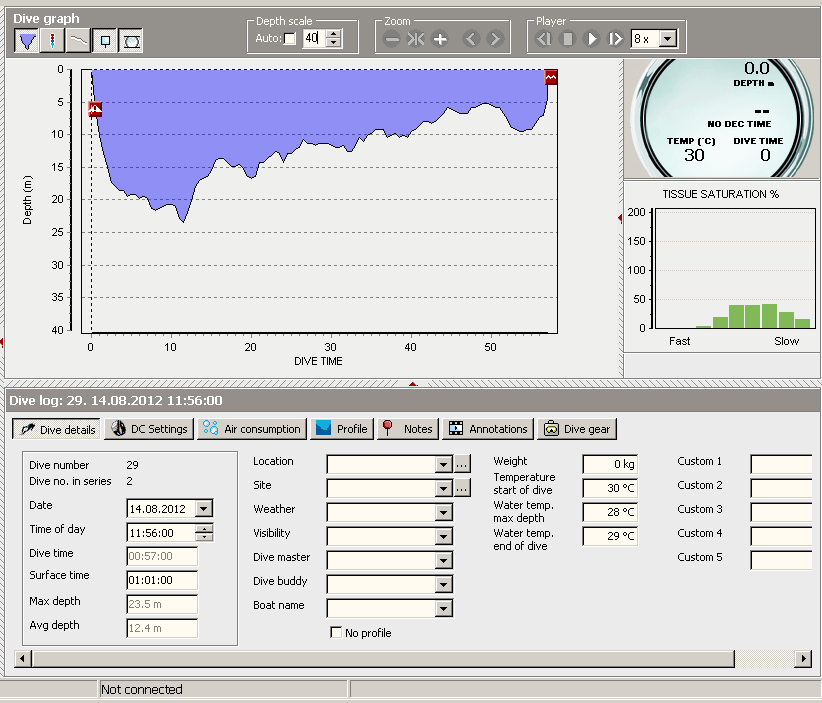Screen dimensions: 822x703
Task: Click the horizontal scrollbar thumb
Action: point(383,658)
